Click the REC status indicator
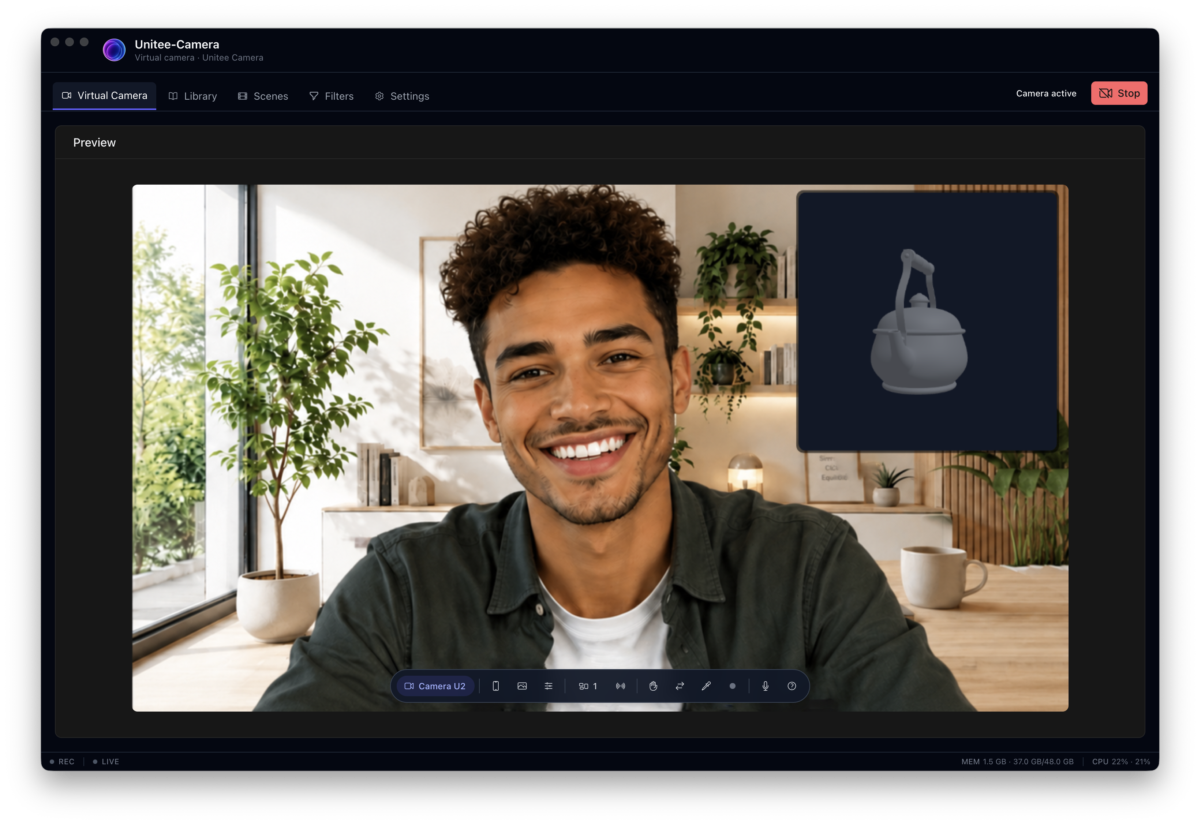This screenshot has width=1200, height=825. [62, 762]
